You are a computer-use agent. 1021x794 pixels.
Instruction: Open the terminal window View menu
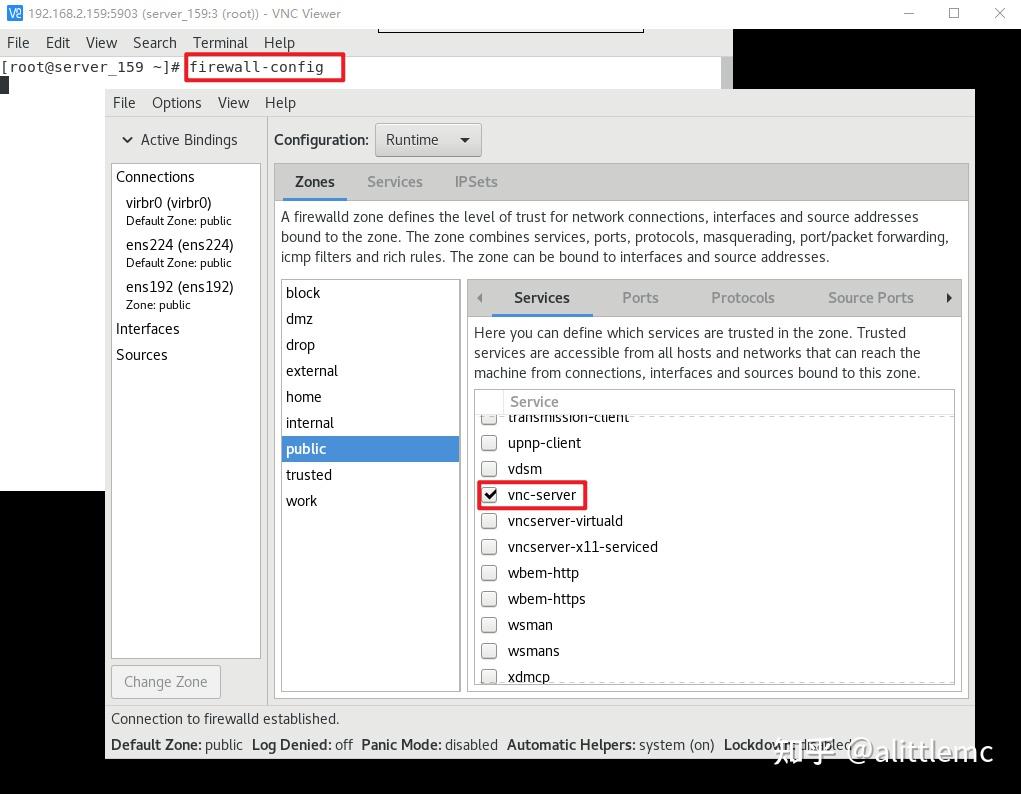102,43
